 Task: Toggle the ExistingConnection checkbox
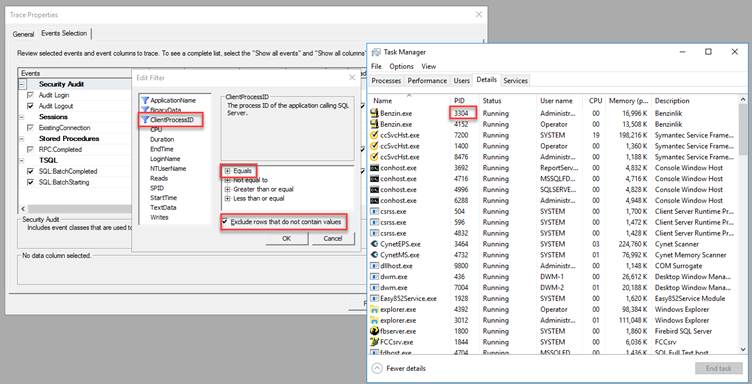31,128
